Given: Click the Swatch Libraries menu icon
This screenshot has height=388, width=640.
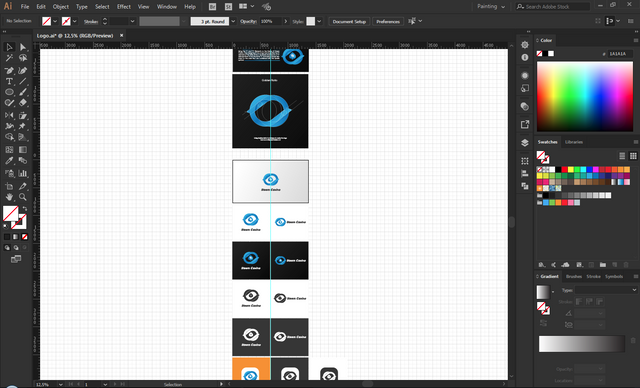Looking at the screenshot, I should 542,265.
